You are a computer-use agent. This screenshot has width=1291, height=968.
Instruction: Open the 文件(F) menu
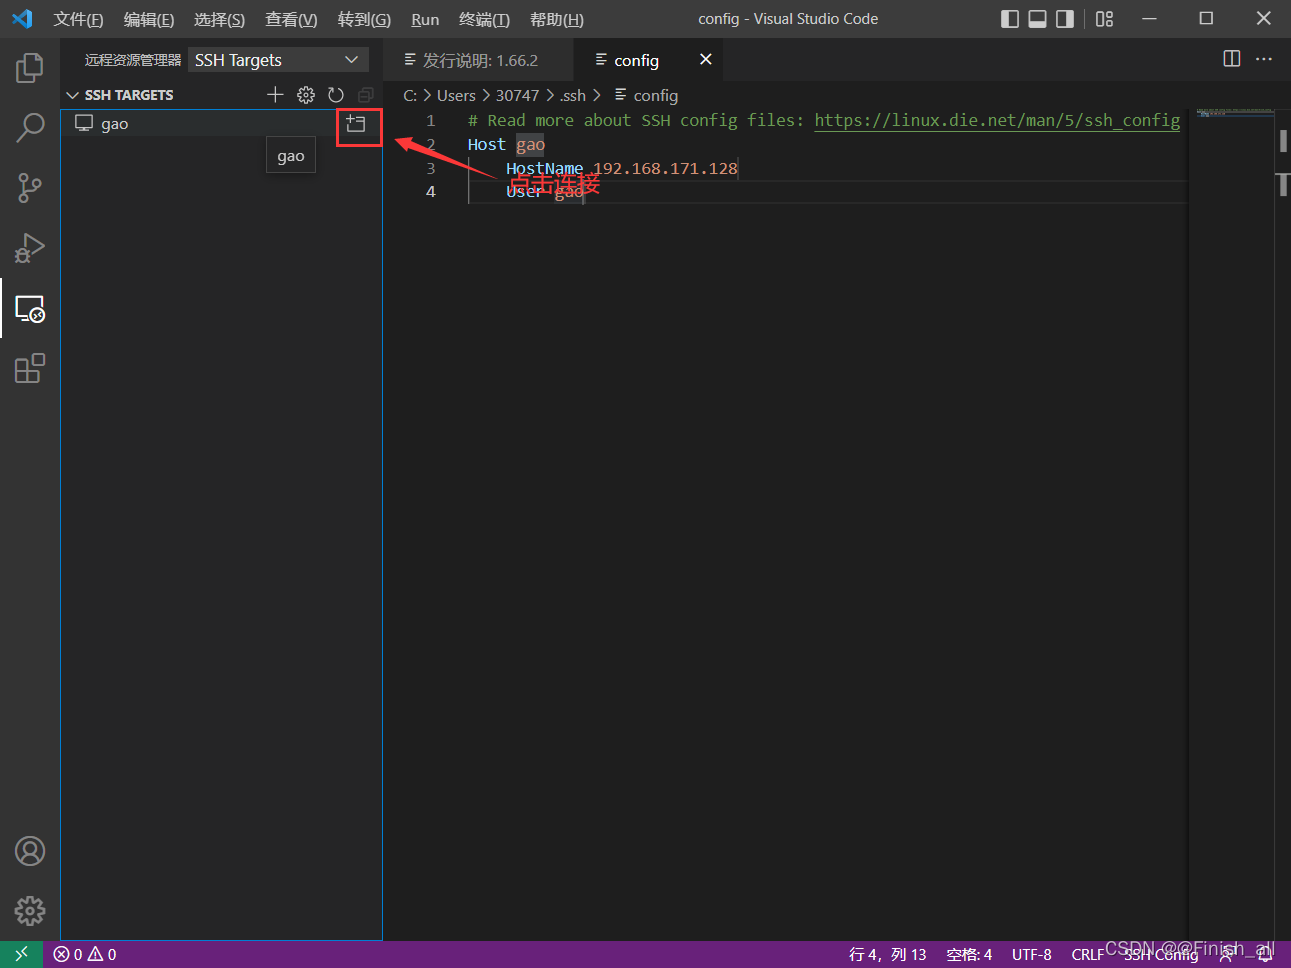pos(78,19)
